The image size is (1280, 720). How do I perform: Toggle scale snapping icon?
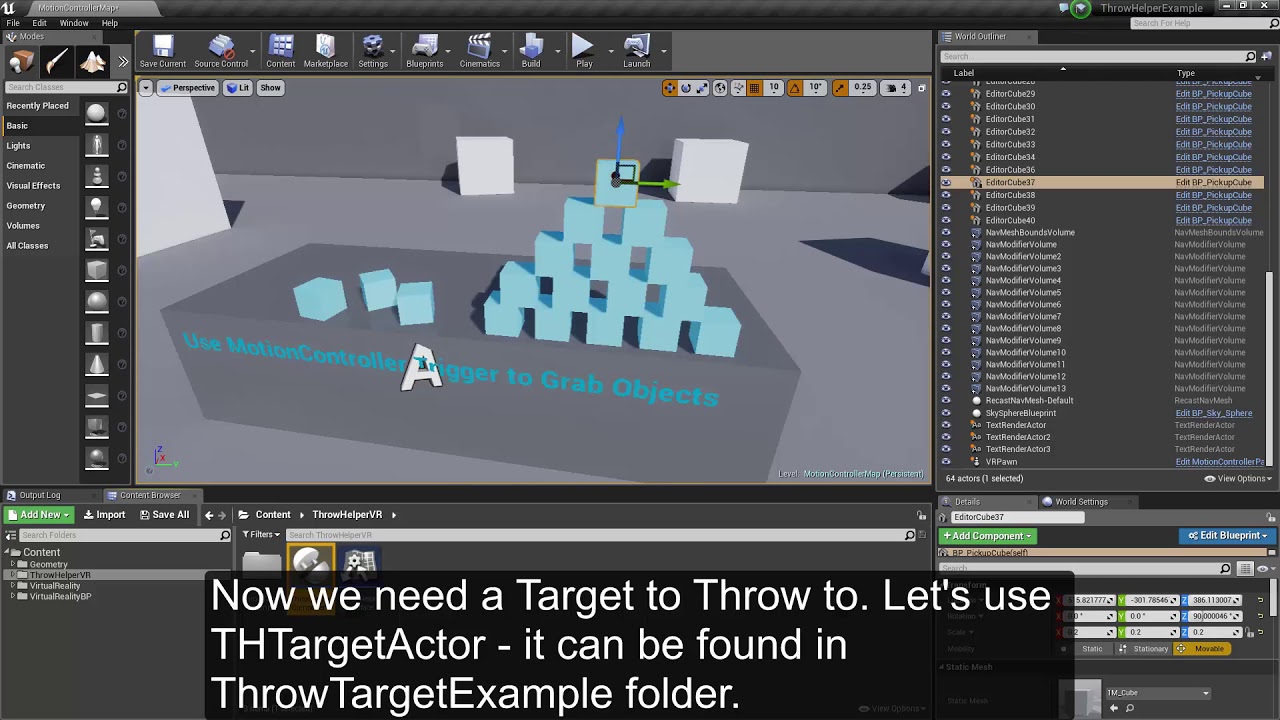tap(839, 88)
